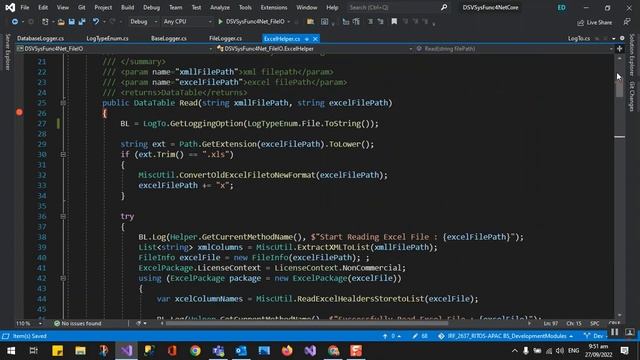Open Windows Start menu
The image size is (640, 360).
tap(11, 351)
